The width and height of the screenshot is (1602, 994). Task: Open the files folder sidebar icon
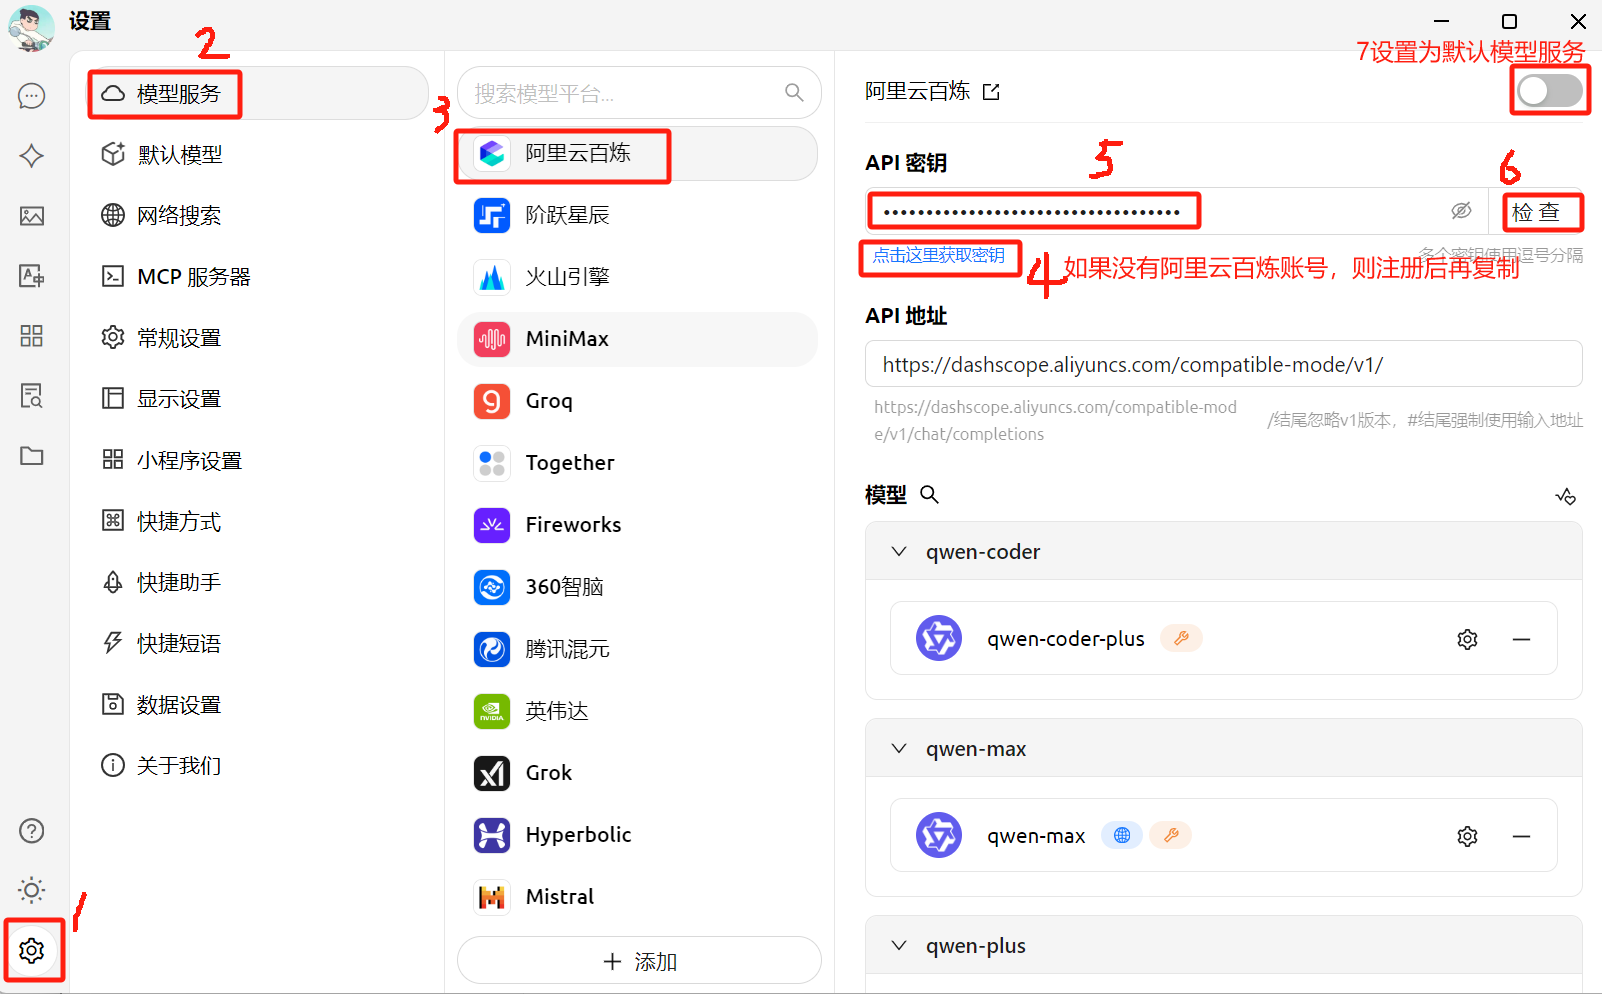32,456
